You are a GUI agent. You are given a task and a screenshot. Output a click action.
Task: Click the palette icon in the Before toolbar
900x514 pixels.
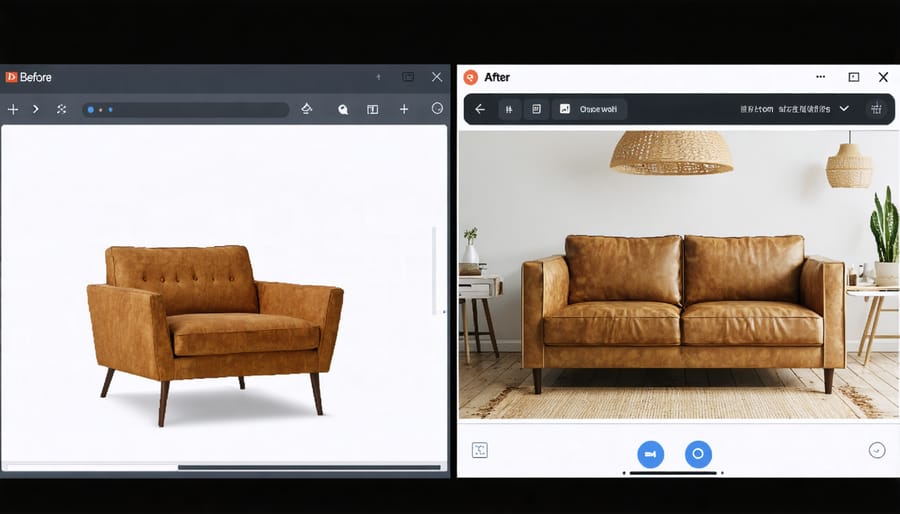click(x=343, y=110)
